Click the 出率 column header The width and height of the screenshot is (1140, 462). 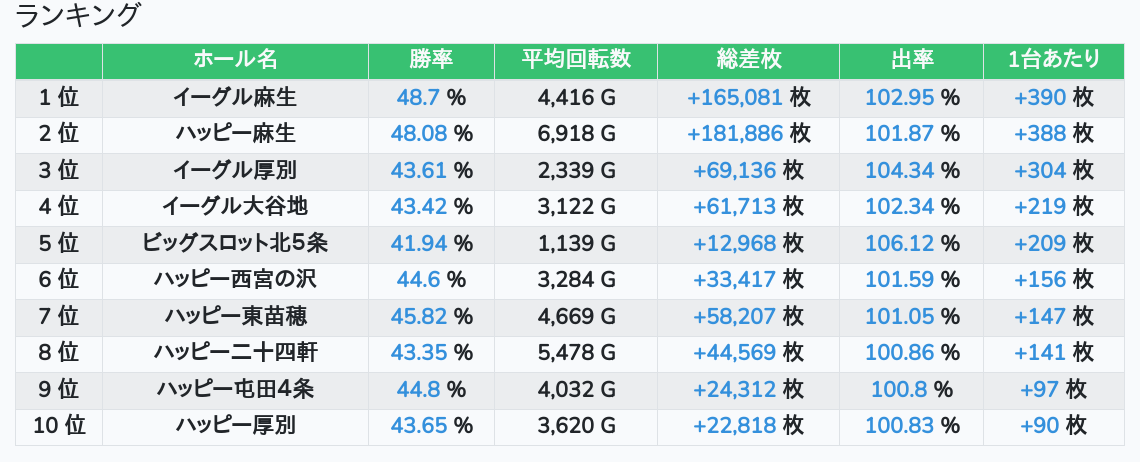click(911, 60)
